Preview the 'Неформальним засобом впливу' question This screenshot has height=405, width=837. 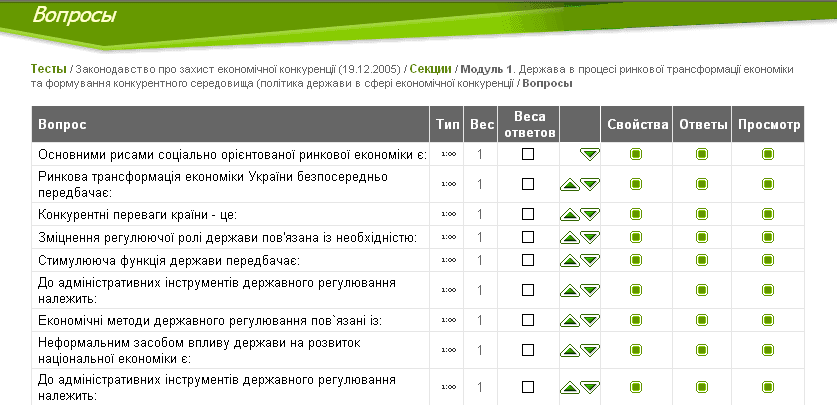(768, 350)
